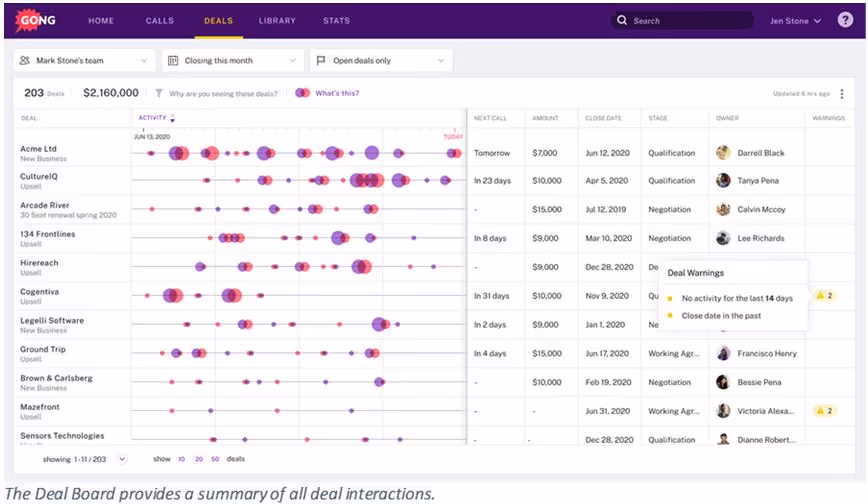Expand Mark Stone's team dropdown
868x504 pixels.
(84, 60)
